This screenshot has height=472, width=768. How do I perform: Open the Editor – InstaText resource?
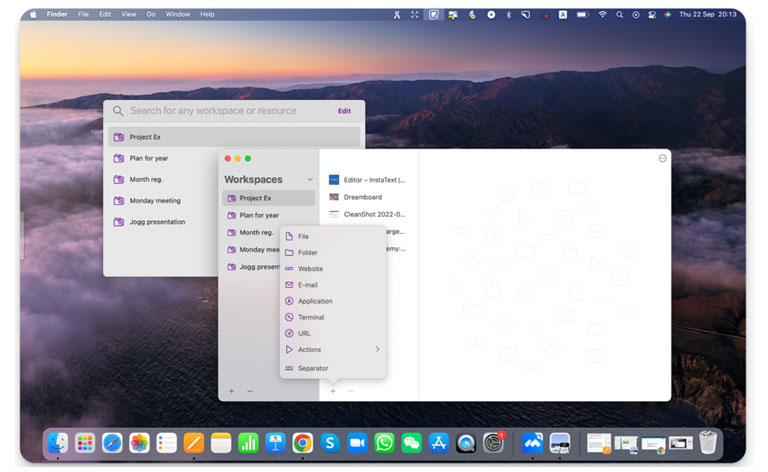tap(367, 180)
